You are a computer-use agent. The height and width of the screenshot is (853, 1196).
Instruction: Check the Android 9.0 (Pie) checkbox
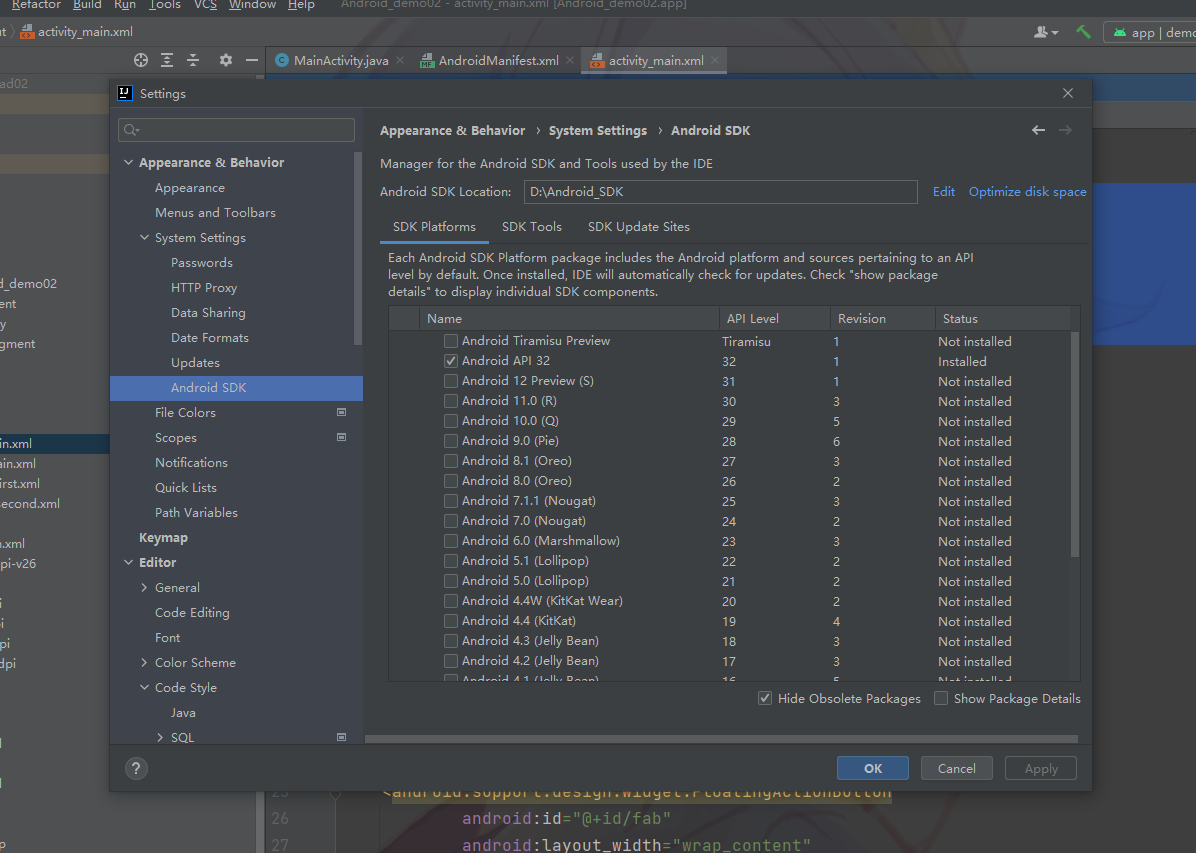coord(451,441)
